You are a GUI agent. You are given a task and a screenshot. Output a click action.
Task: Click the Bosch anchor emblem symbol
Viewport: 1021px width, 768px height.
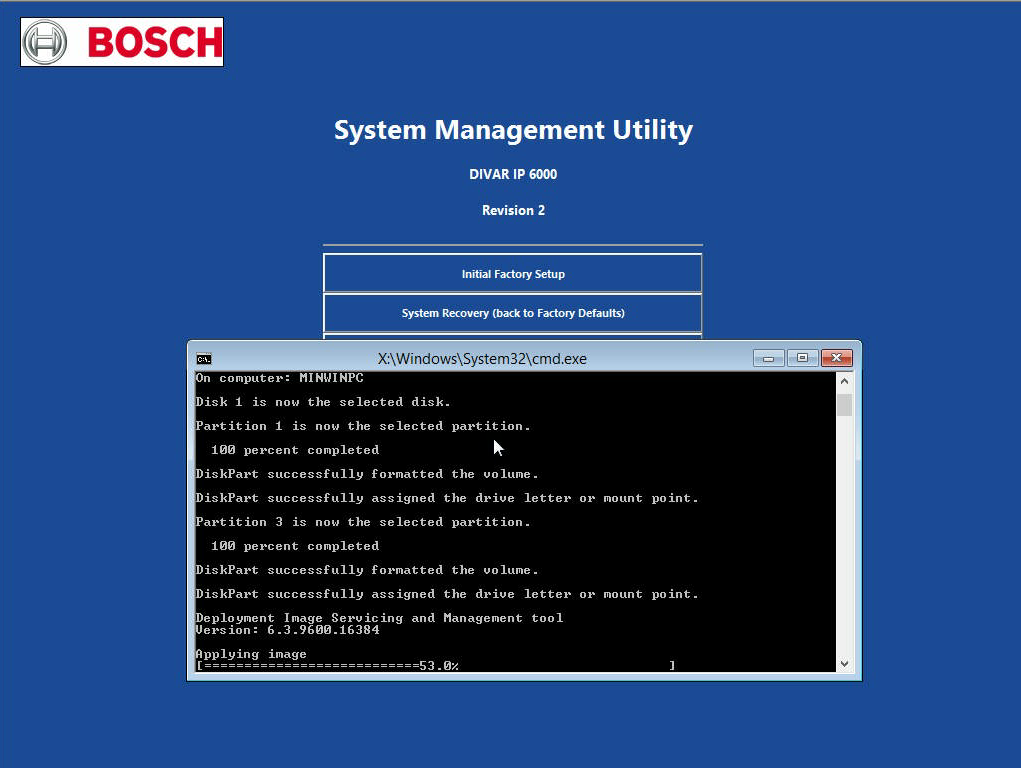coord(47,42)
